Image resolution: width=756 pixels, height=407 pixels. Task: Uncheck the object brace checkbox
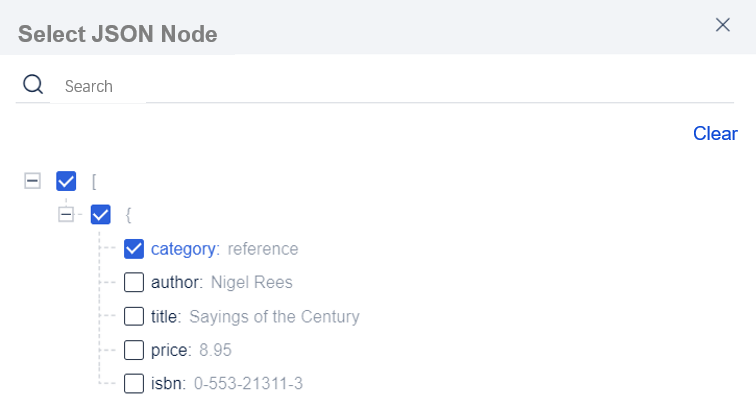(x=100, y=214)
